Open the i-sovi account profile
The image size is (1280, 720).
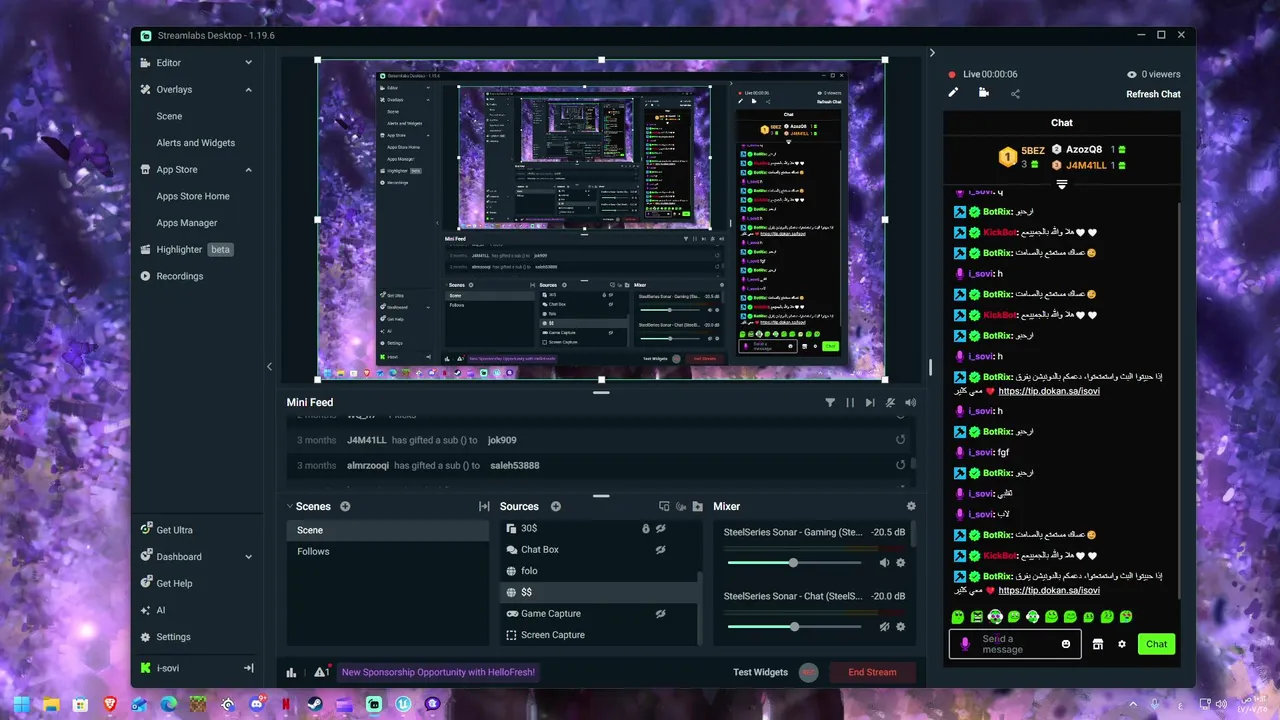pos(160,668)
